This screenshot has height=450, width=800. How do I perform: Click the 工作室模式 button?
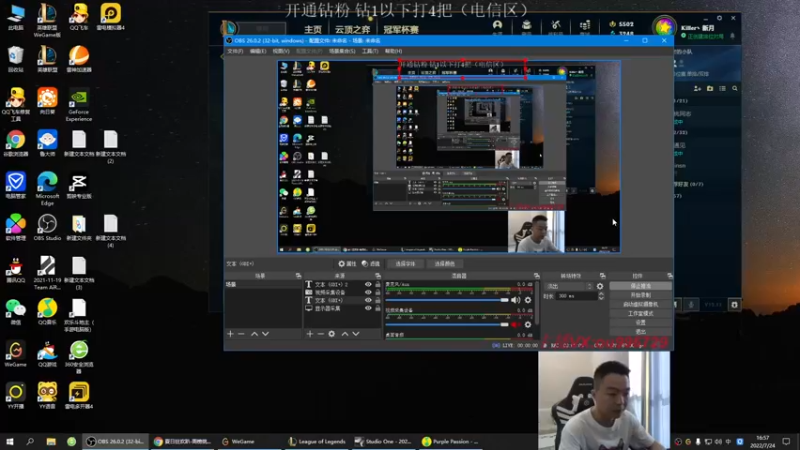(640, 314)
